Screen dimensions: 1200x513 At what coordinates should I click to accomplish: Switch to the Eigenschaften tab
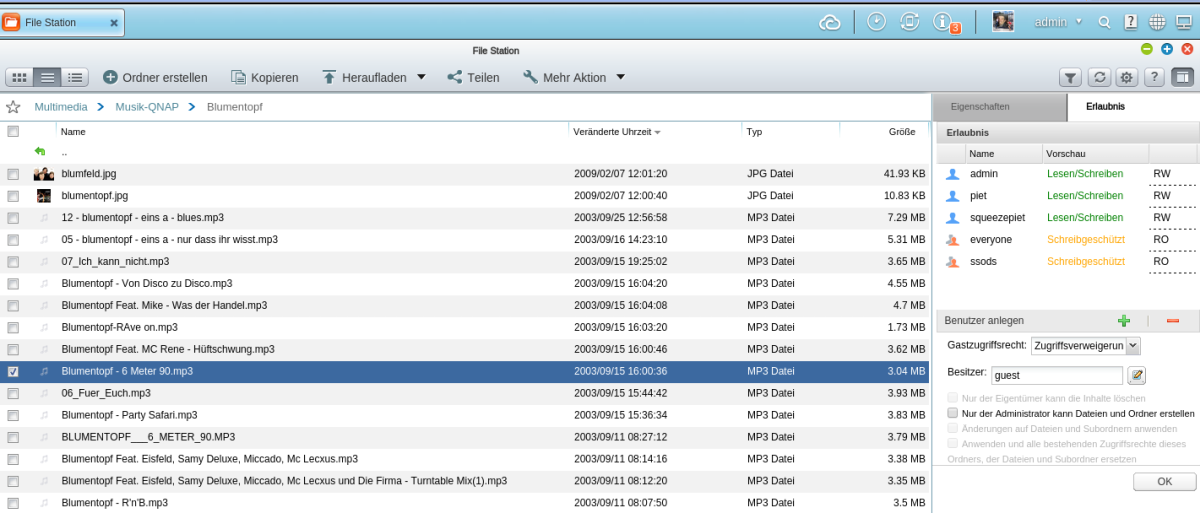point(980,106)
